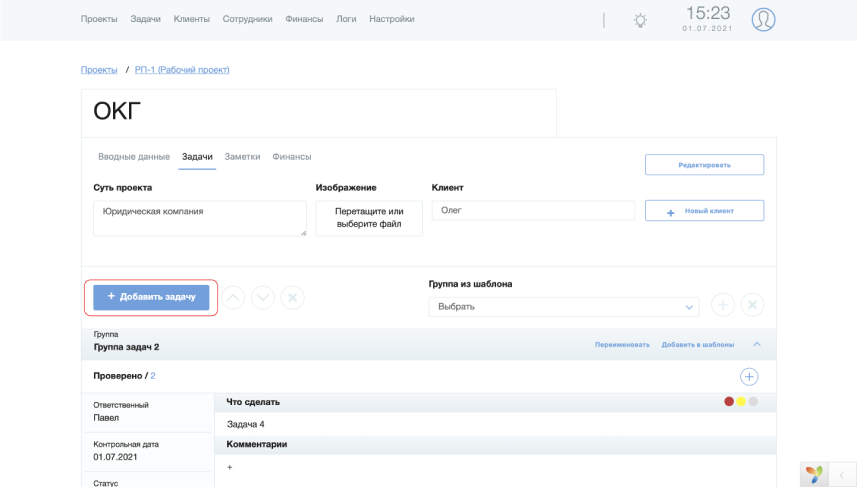The width and height of the screenshot is (857, 487).
Task: Switch to the Финансы tab
Action: click(292, 157)
